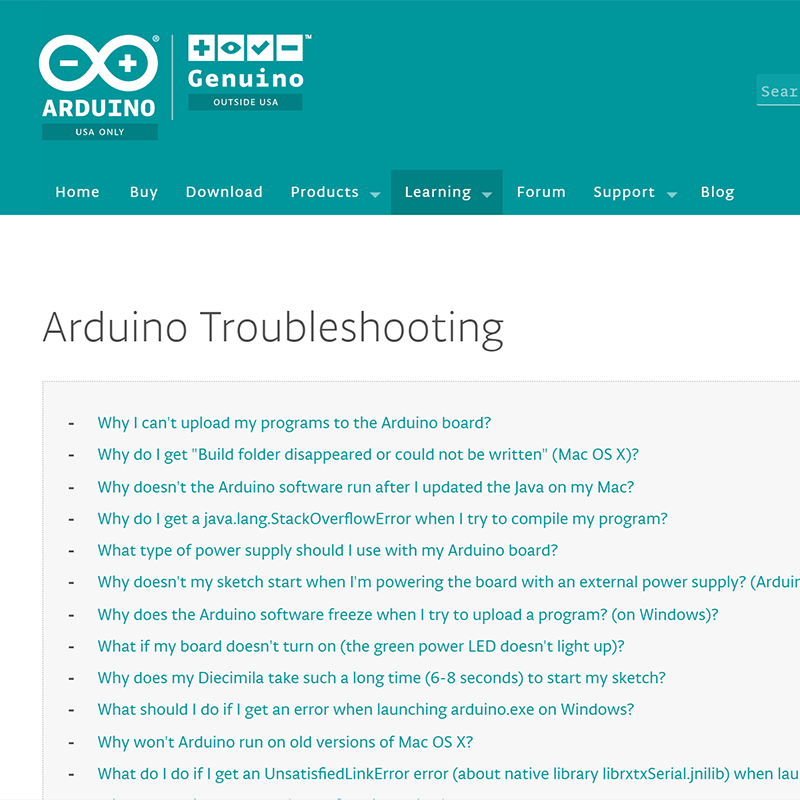Screen dimensions: 800x800
Task: Open the Download menu item
Action: click(224, 192)
